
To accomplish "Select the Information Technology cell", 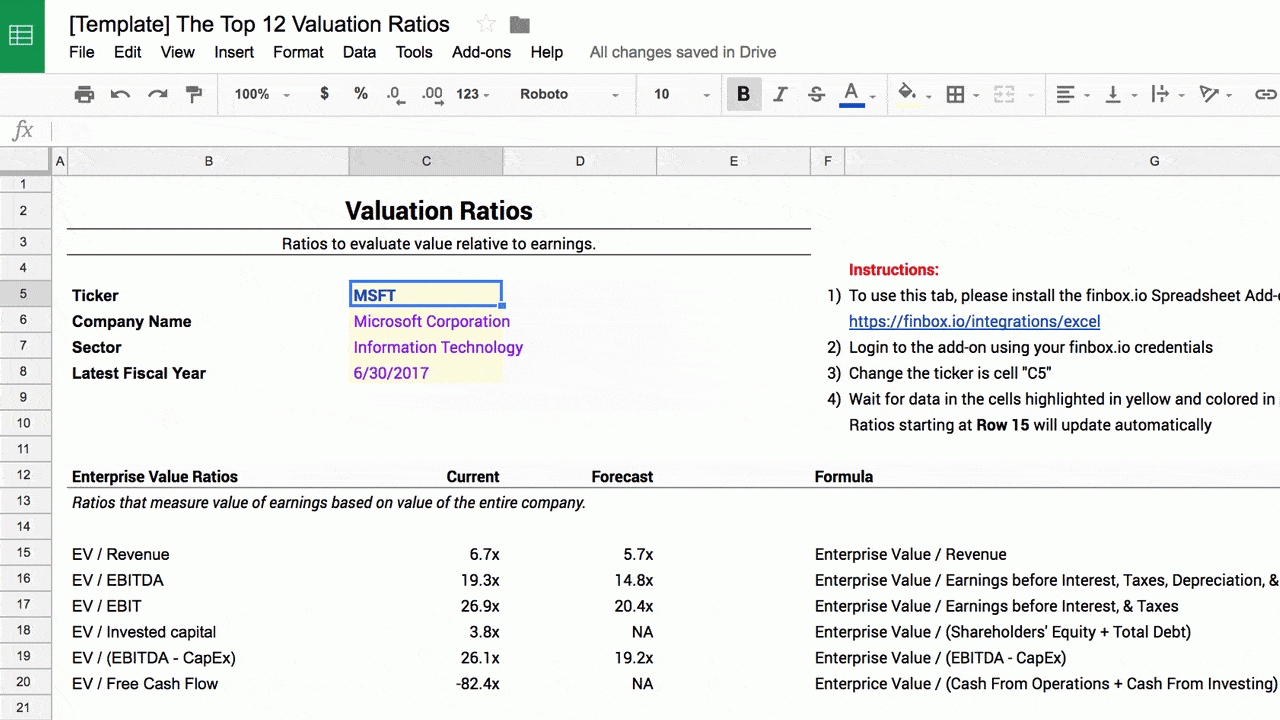I will (426, 347).
